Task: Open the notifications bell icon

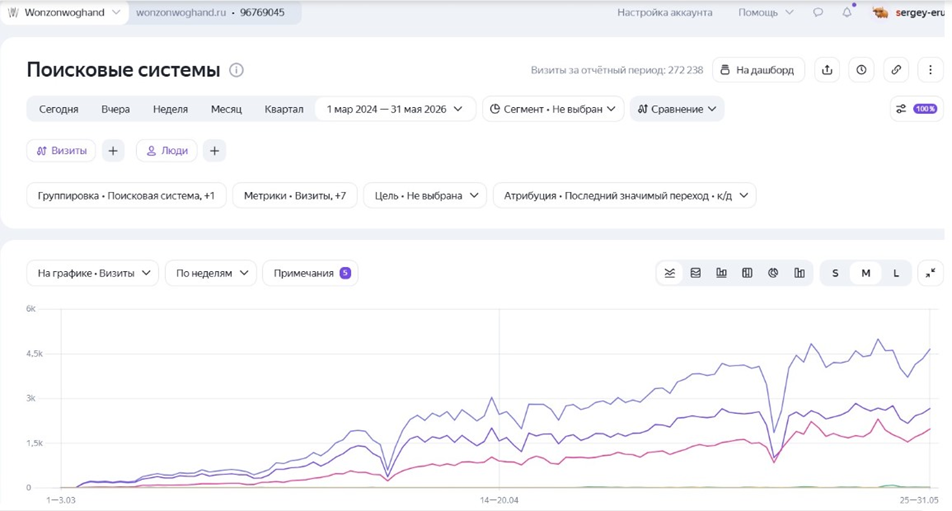Action: coord(847,12)
